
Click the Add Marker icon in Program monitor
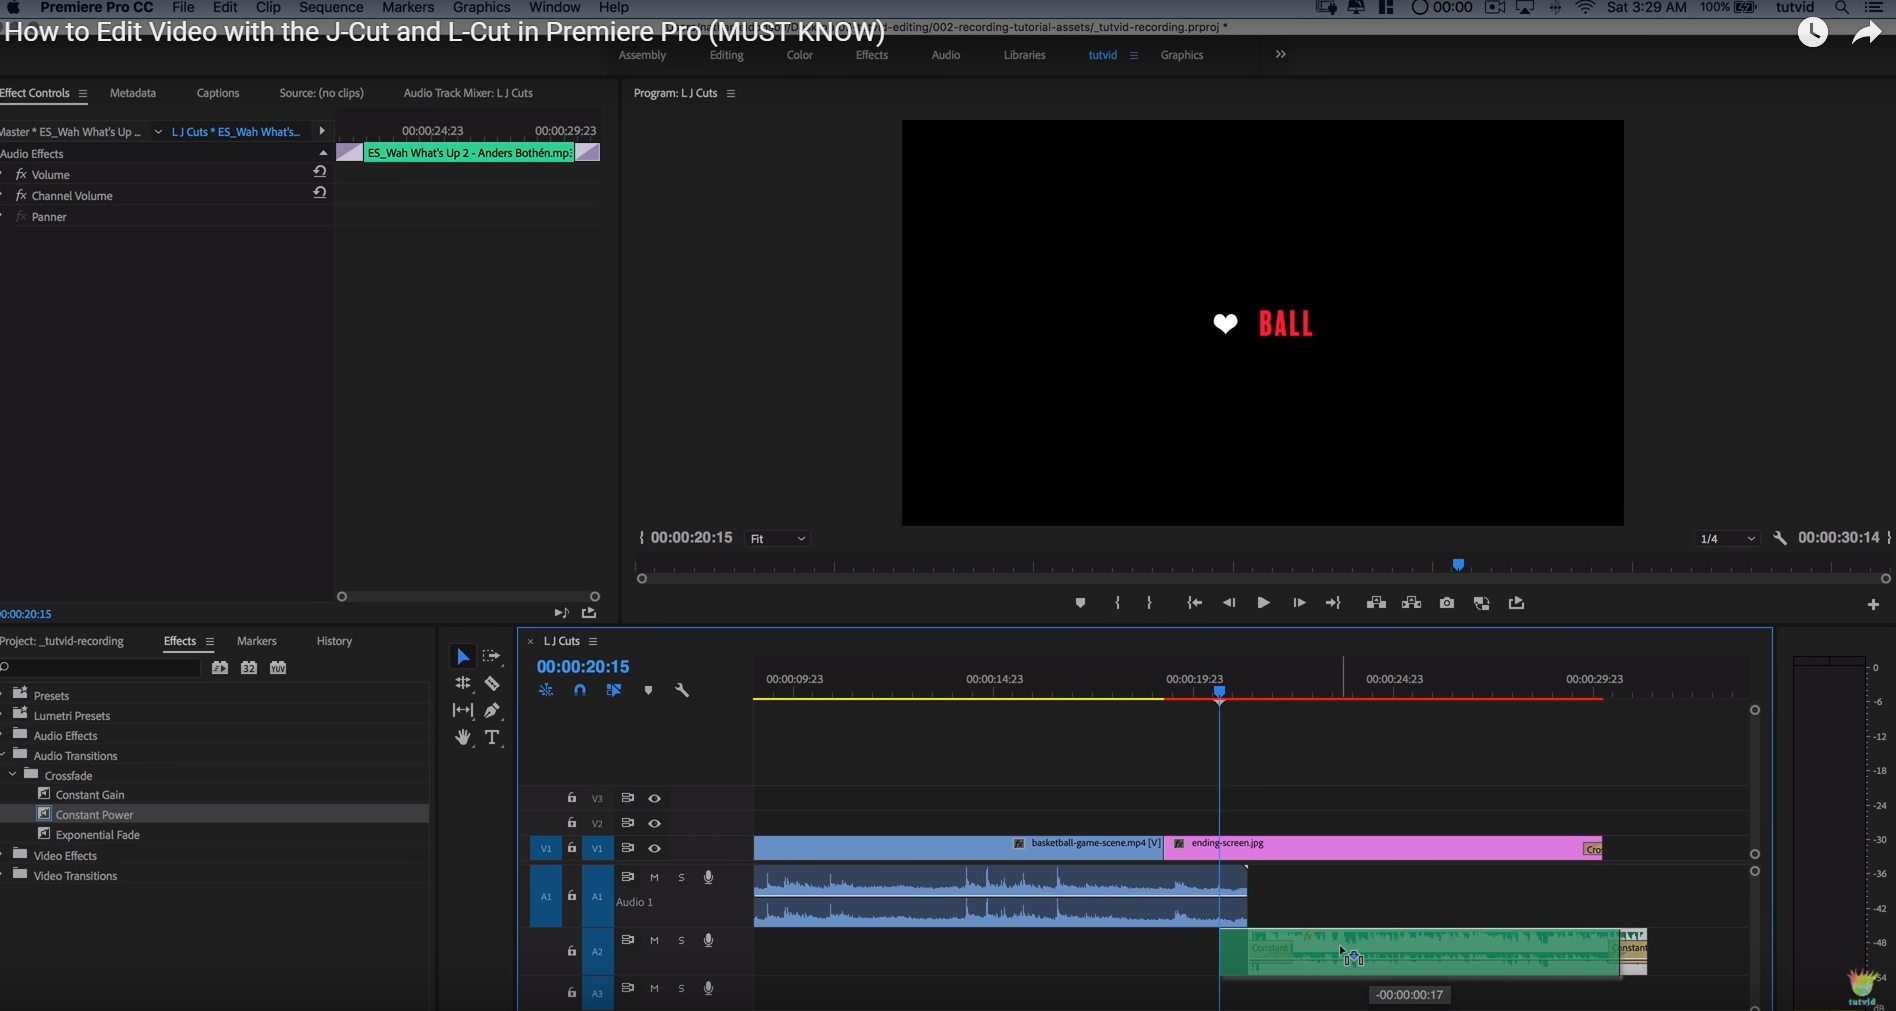[1080, 603]
